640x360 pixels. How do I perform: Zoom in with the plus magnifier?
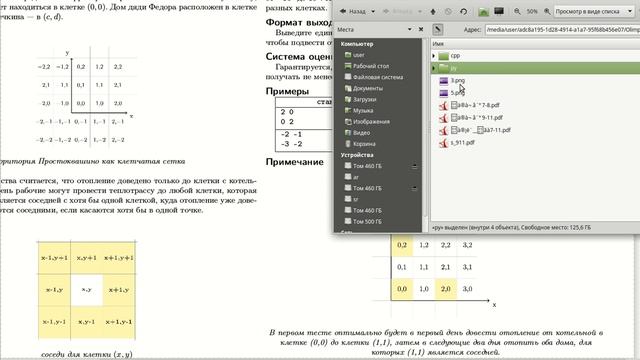(x=547, y=11)
